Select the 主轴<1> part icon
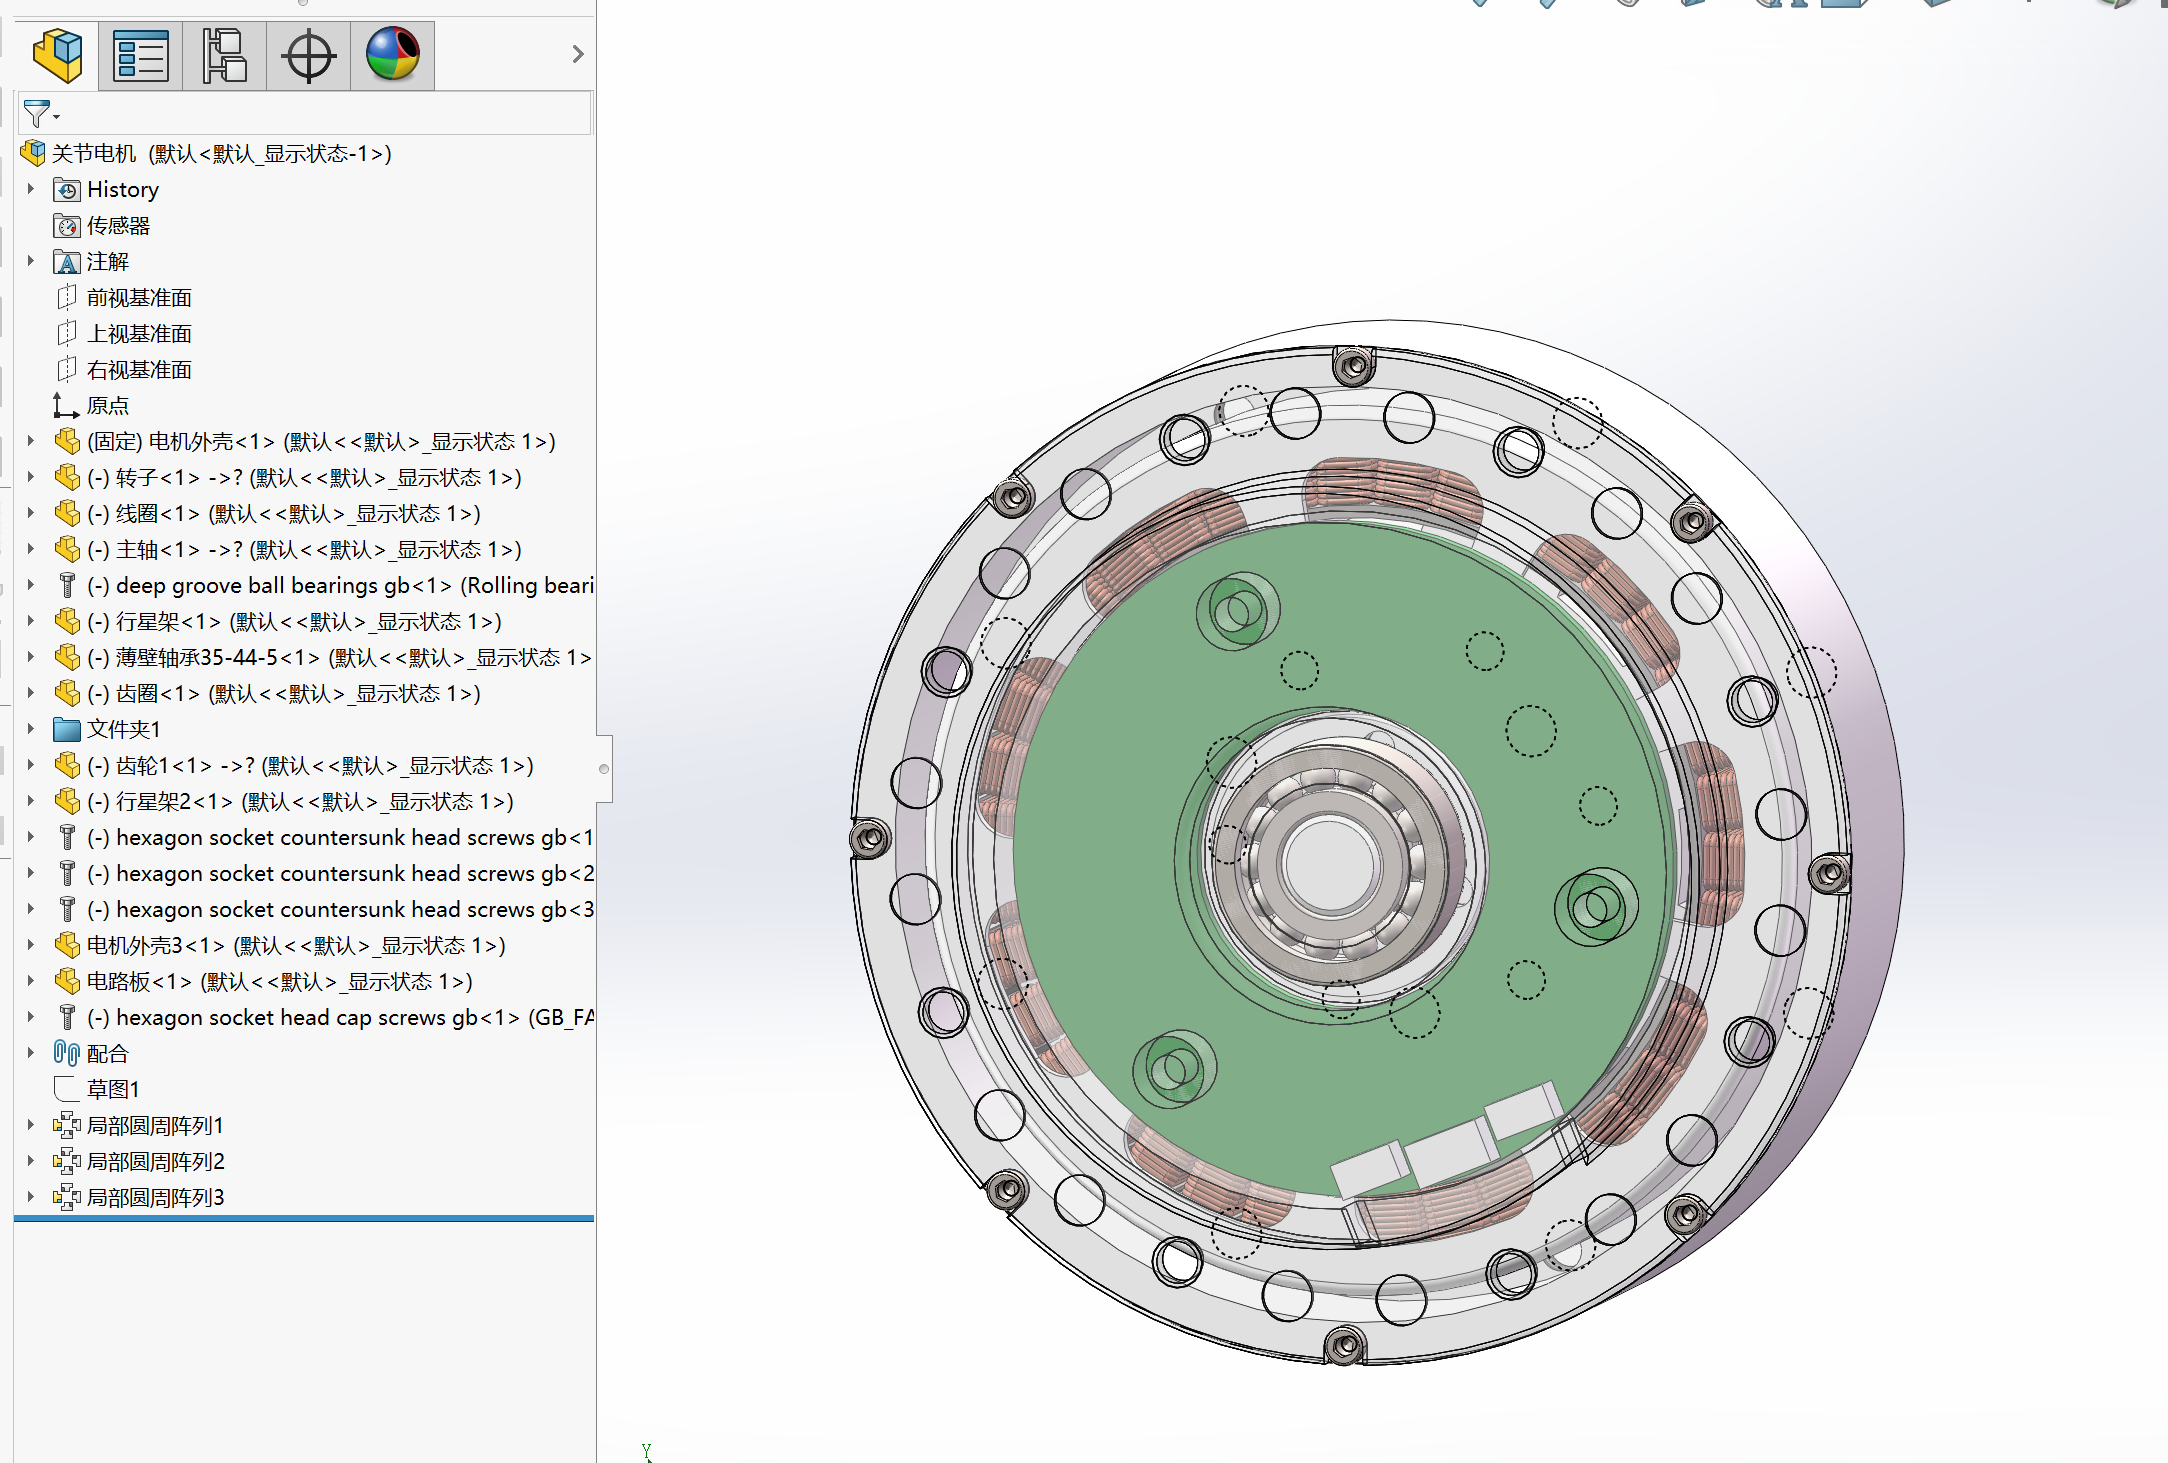This screenshot has height=1463, width=2168. click(67, 549)
